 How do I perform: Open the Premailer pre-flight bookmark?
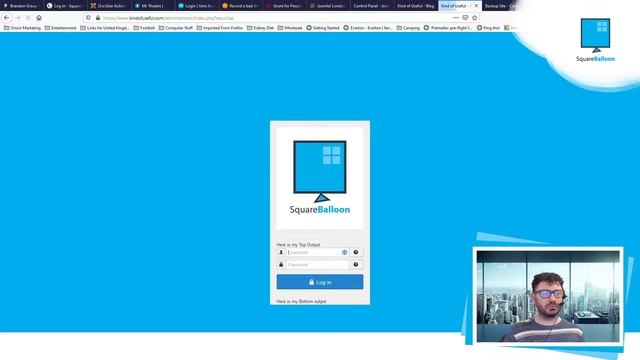point(448,28)
